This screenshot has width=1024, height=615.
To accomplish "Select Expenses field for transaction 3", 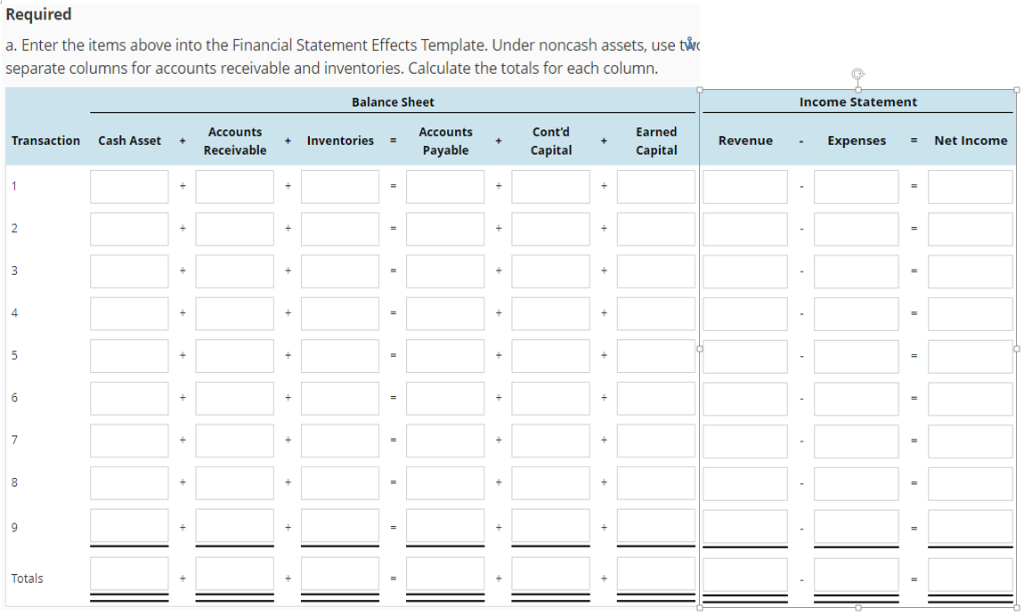I will pos(856,272).
